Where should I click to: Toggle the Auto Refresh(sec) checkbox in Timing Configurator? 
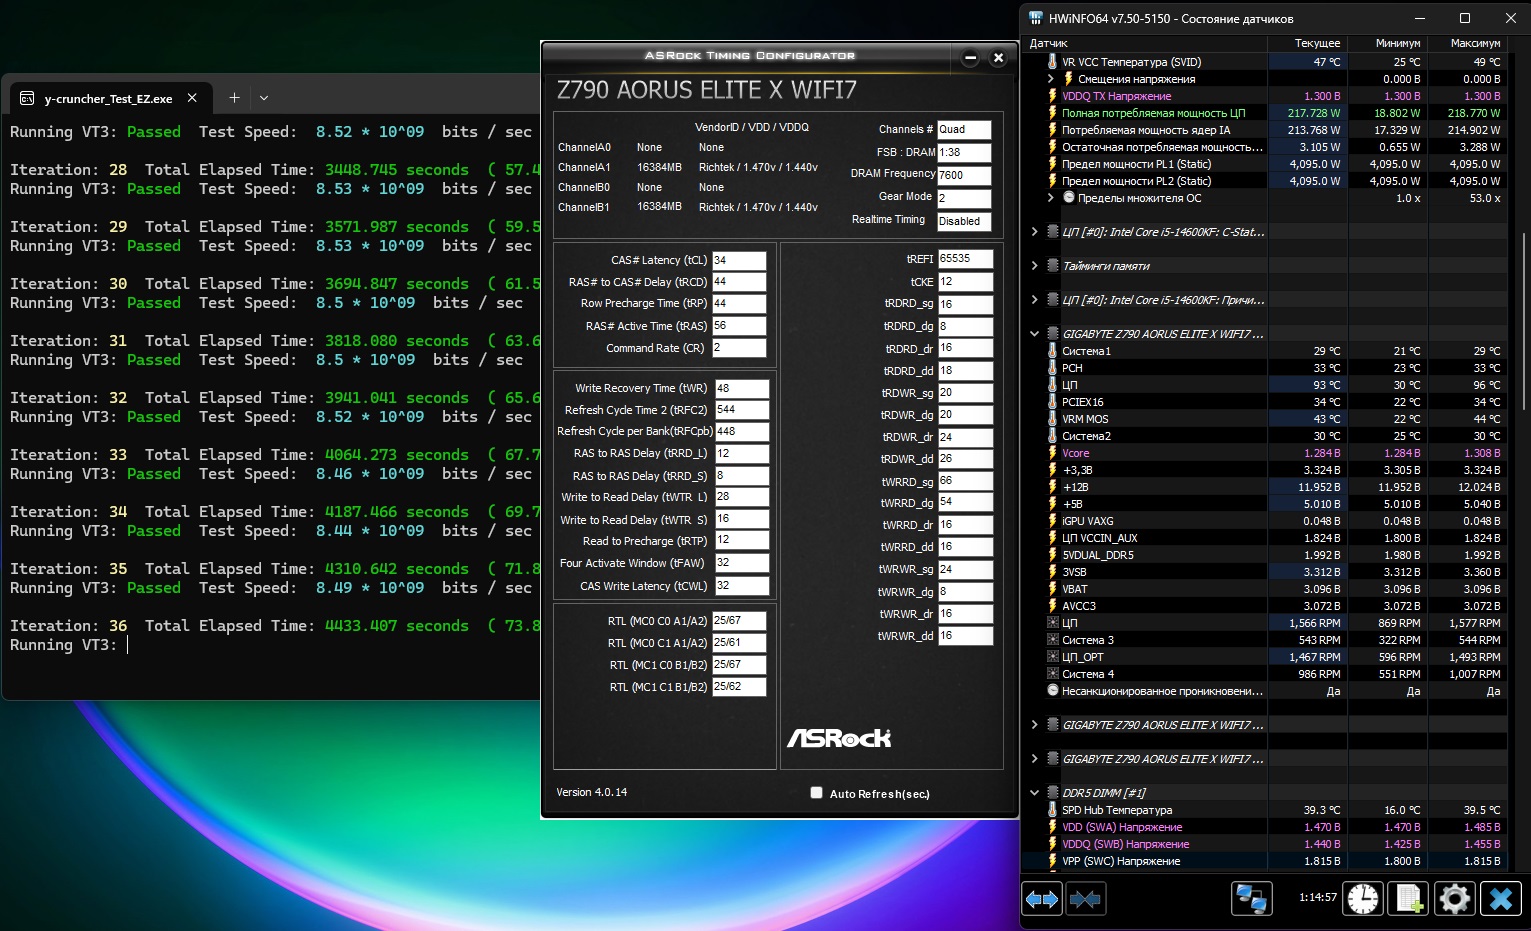(816, 793)
